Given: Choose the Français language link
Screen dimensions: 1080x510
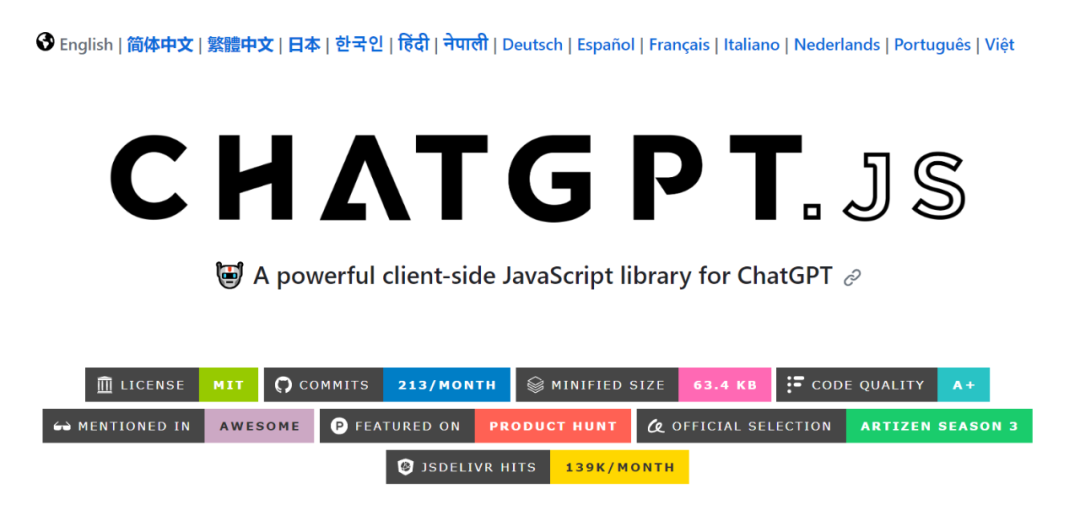Looking at the screenshot, I should click(x=679, y=45).
